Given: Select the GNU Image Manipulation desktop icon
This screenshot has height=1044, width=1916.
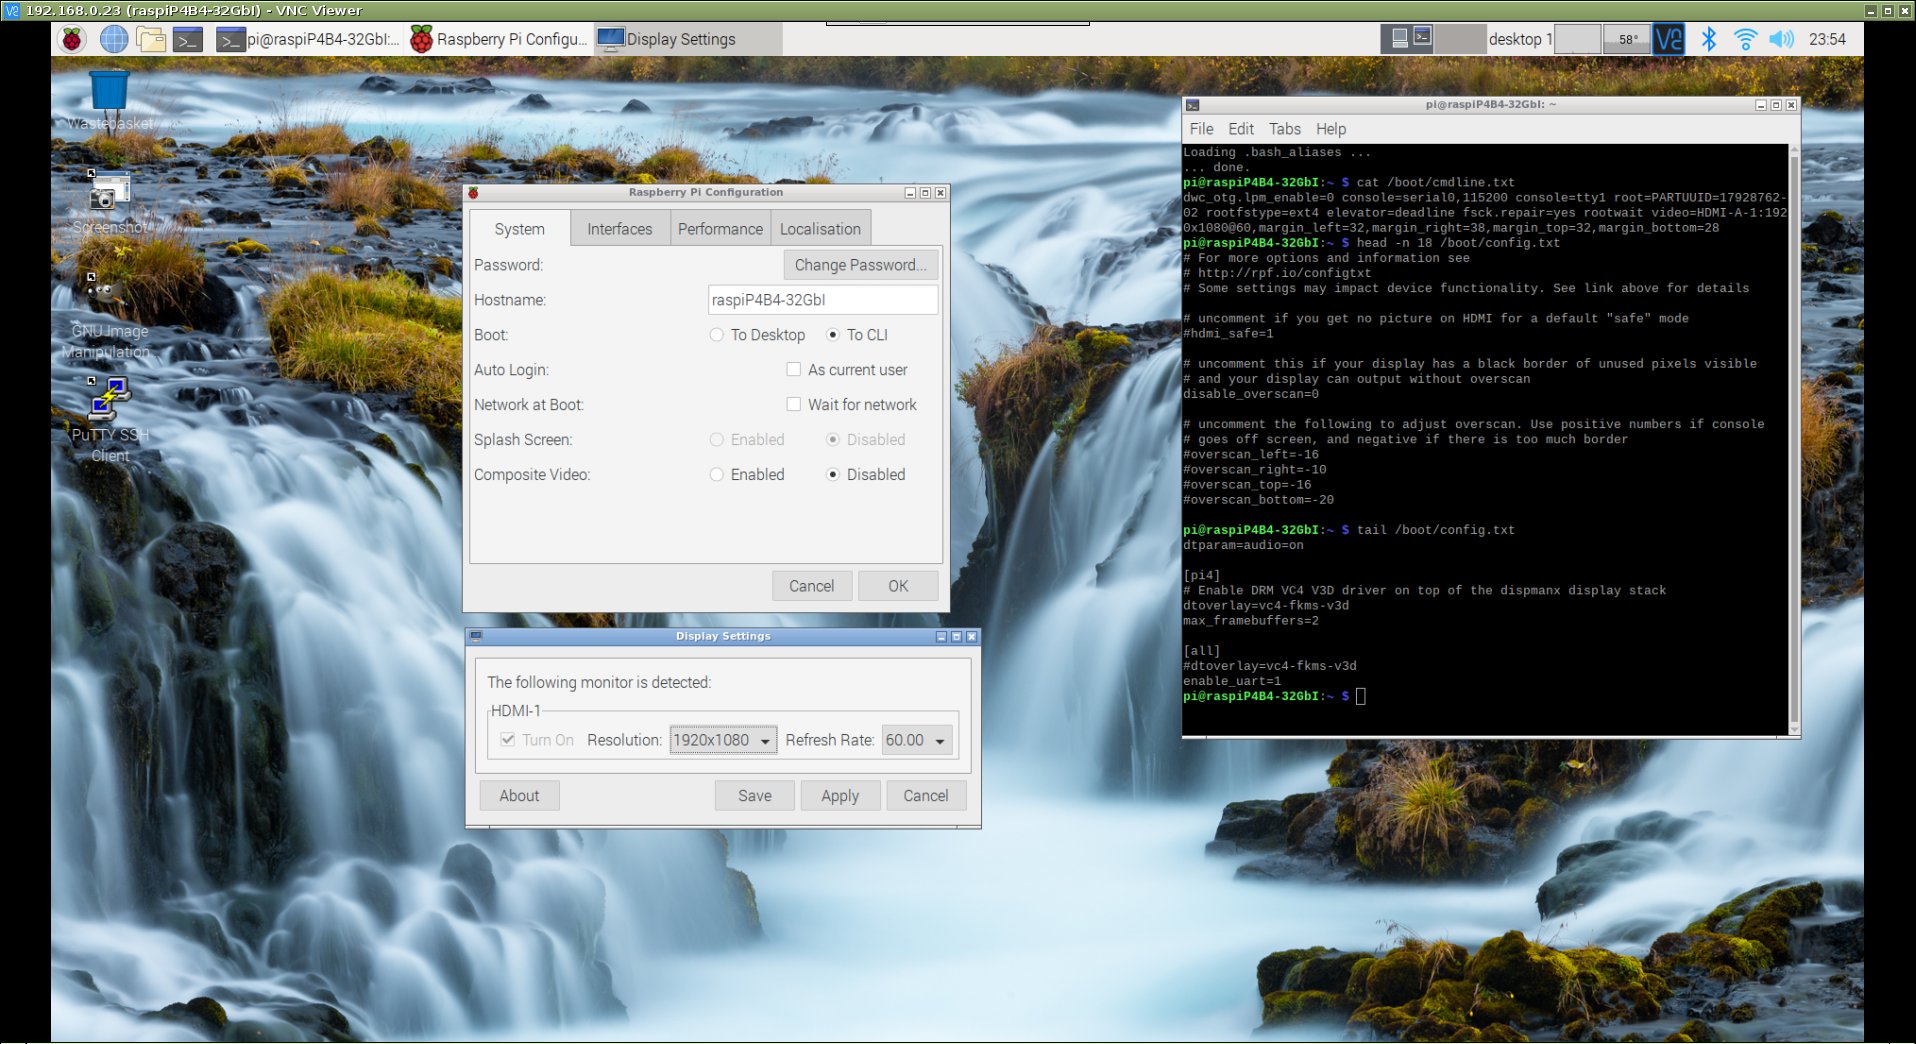Looking at the screenshot, I should [107, 316].
